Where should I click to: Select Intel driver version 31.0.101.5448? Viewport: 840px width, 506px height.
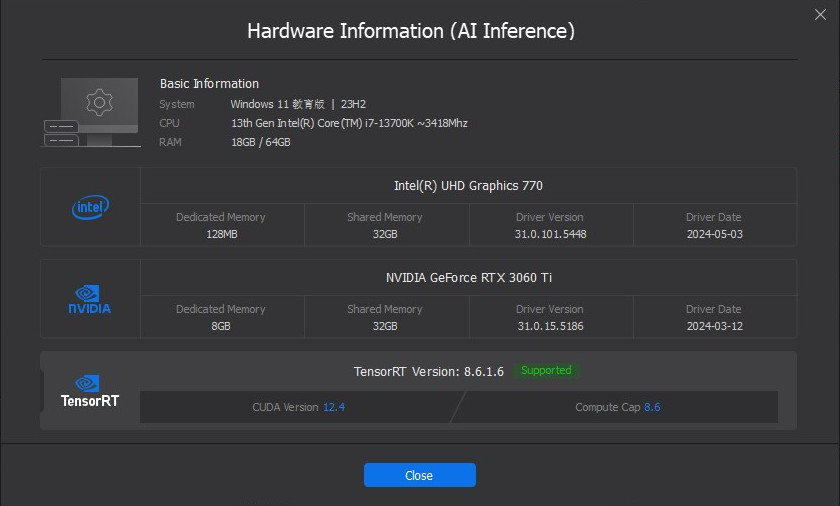pyautogui.click(x=550, y=234)
